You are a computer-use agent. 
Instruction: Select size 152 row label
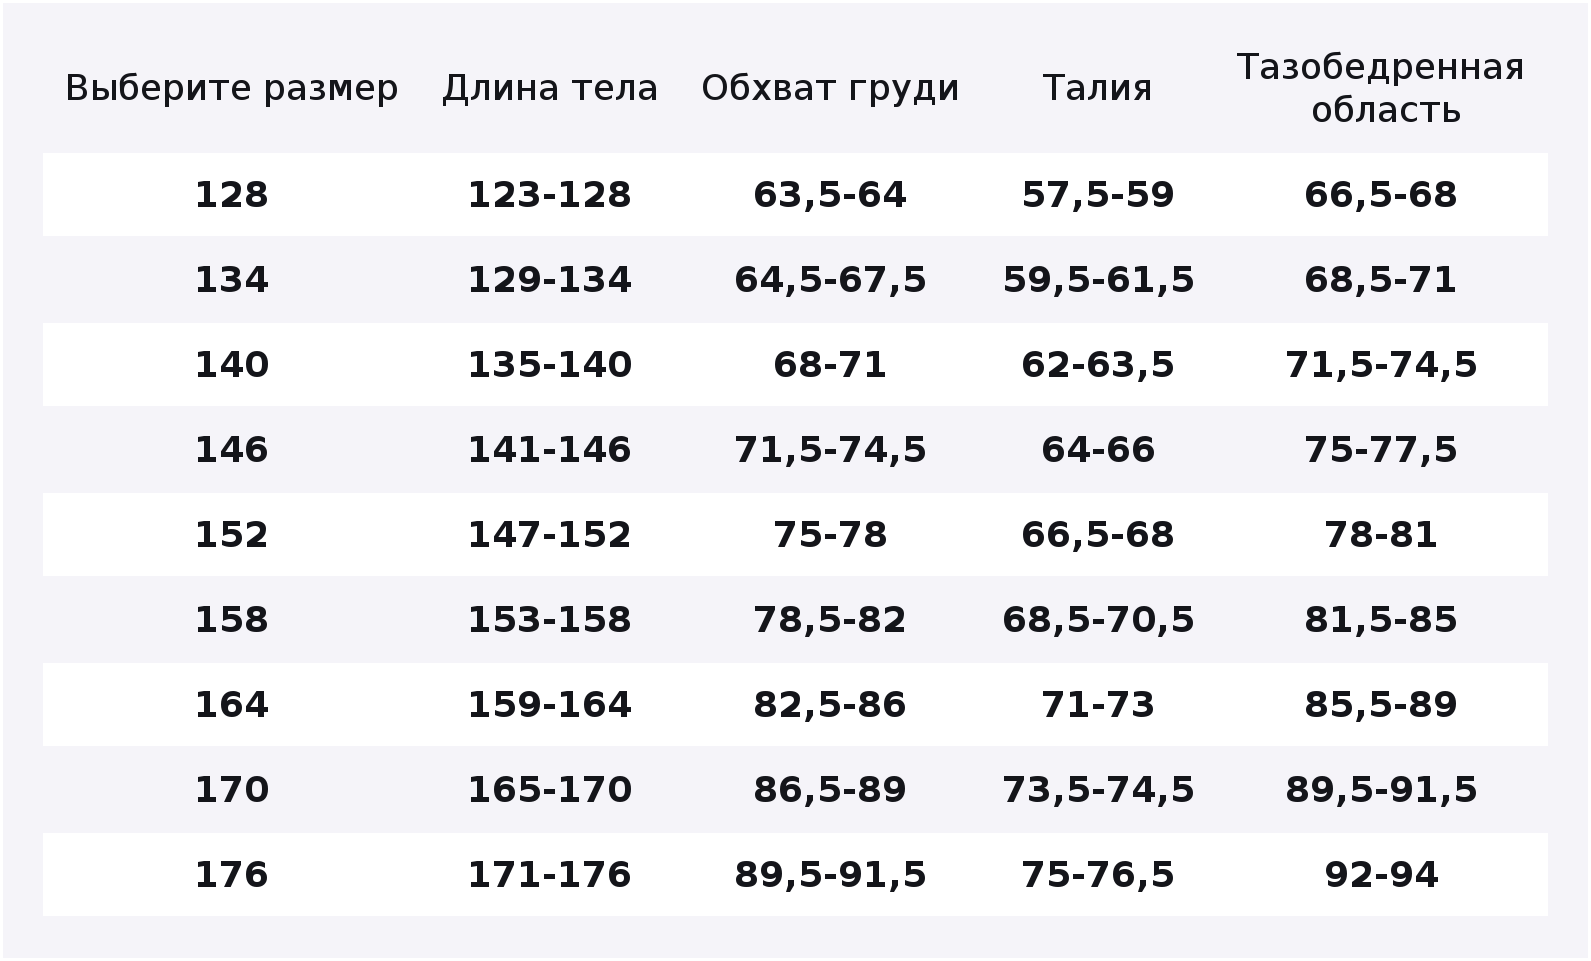(x=231, y=534)
